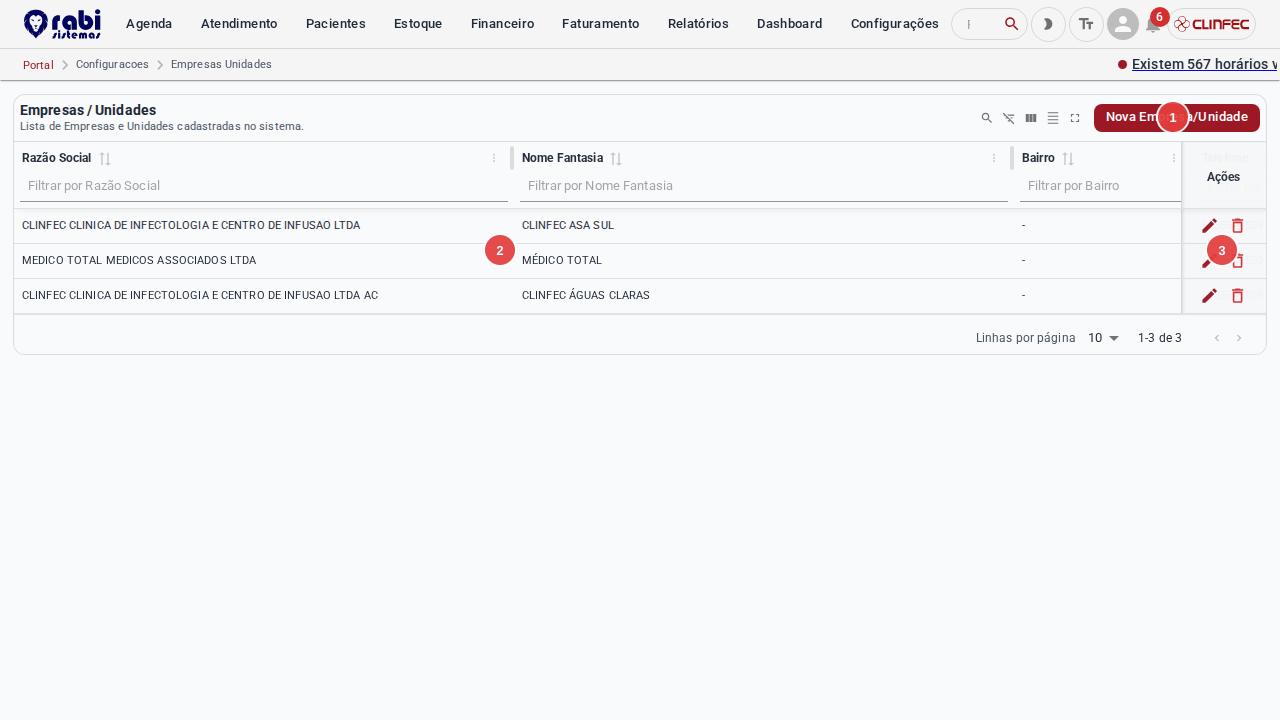Screen dimensions: 1280x720
Task: Toggle row density icon
Action: point(1053,118)
